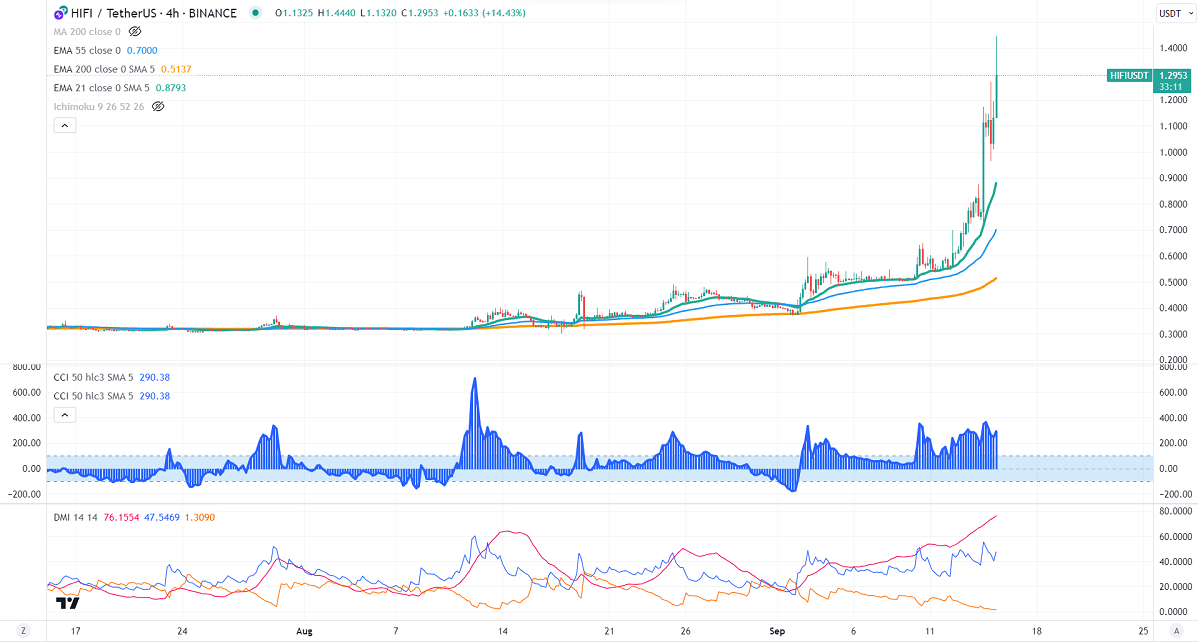This screenshot has height=644, width=1198.
Task: Select the DMI 14 14 legend
Action: [x=76, y=518]
